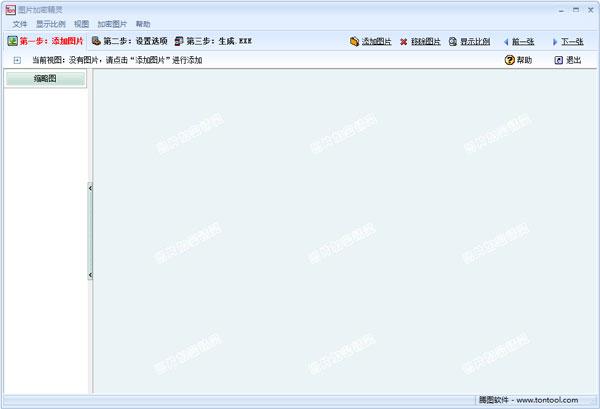Click the 显示比例 magnifier icon
Viewport: 600px width, 409px height.
point(453,41)
